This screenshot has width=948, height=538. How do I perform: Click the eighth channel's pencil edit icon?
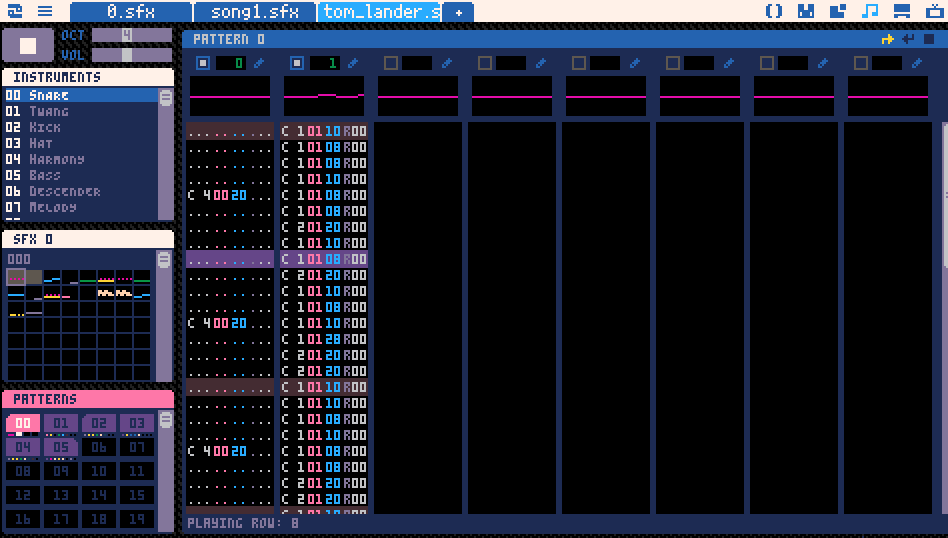click(917, 63)
